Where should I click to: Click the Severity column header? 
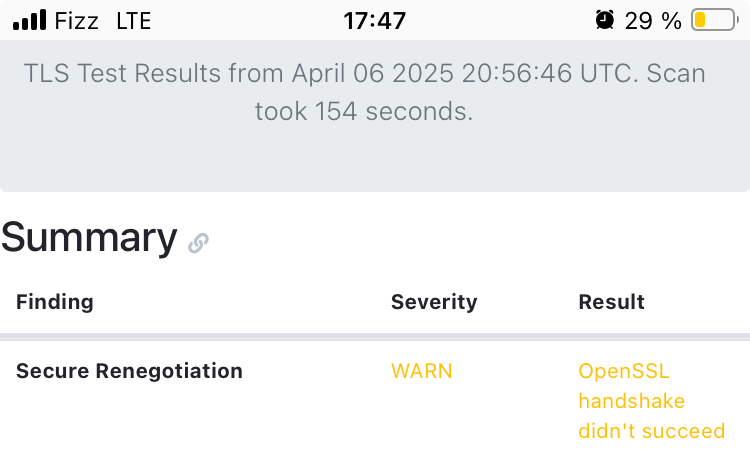(x=434, y=302)
